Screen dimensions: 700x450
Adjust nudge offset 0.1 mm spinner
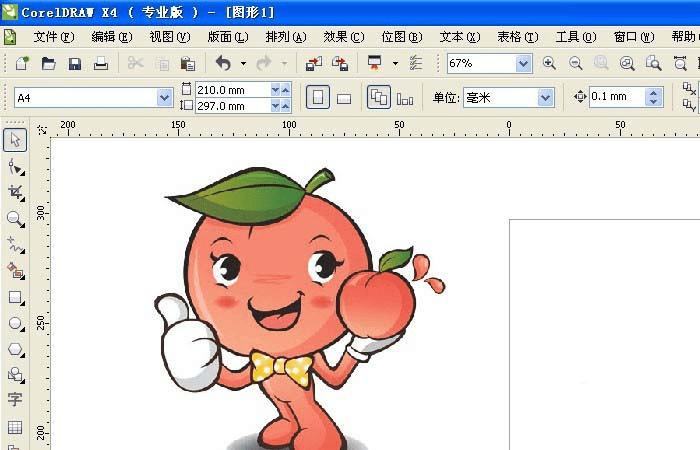click(654, 97)
